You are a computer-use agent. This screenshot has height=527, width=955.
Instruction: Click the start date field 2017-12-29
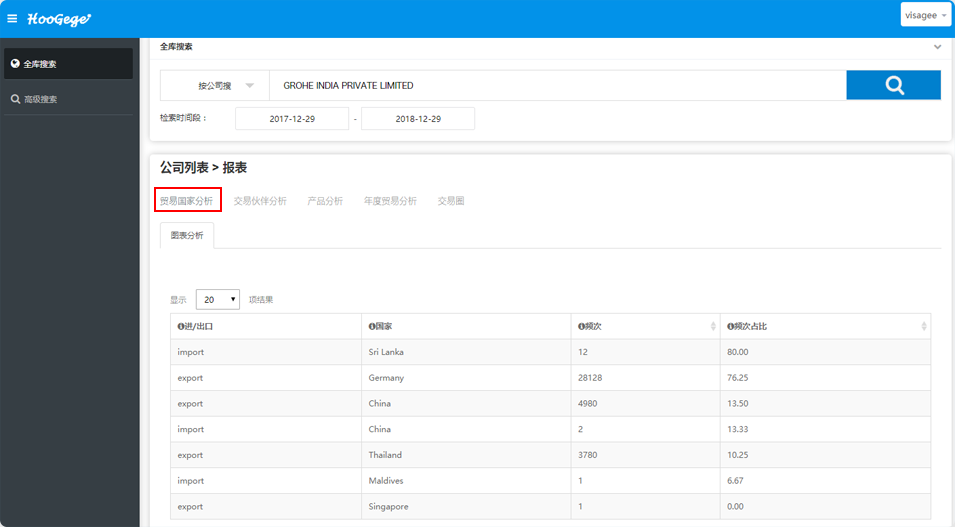tap(292, 119)
